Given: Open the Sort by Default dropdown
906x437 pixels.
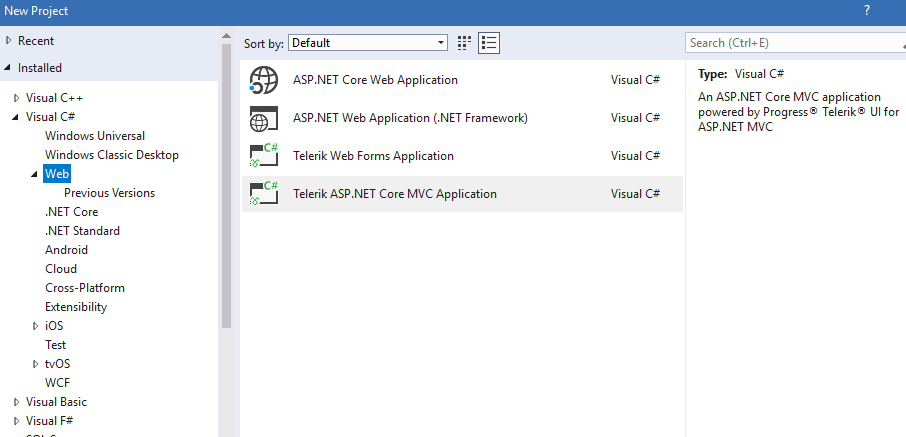Looking at the screenshot, I should pos(368,43).
